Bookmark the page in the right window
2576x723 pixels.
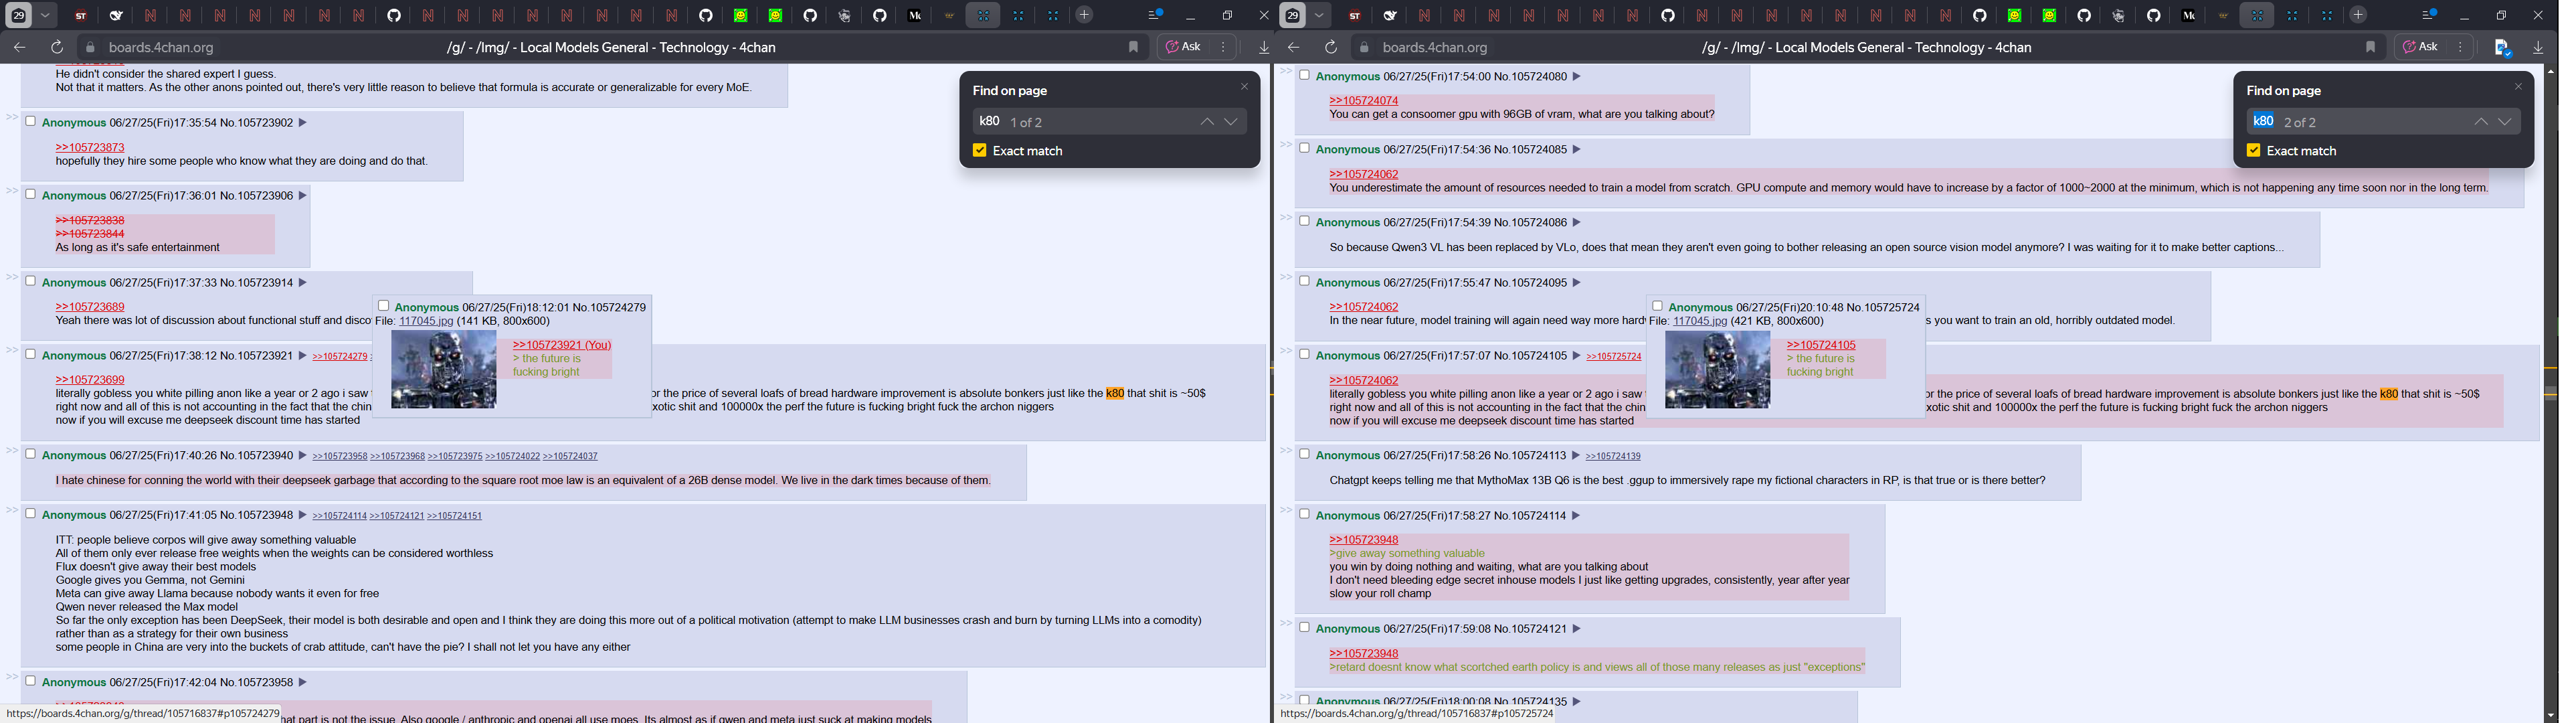tap(2370, 47)
